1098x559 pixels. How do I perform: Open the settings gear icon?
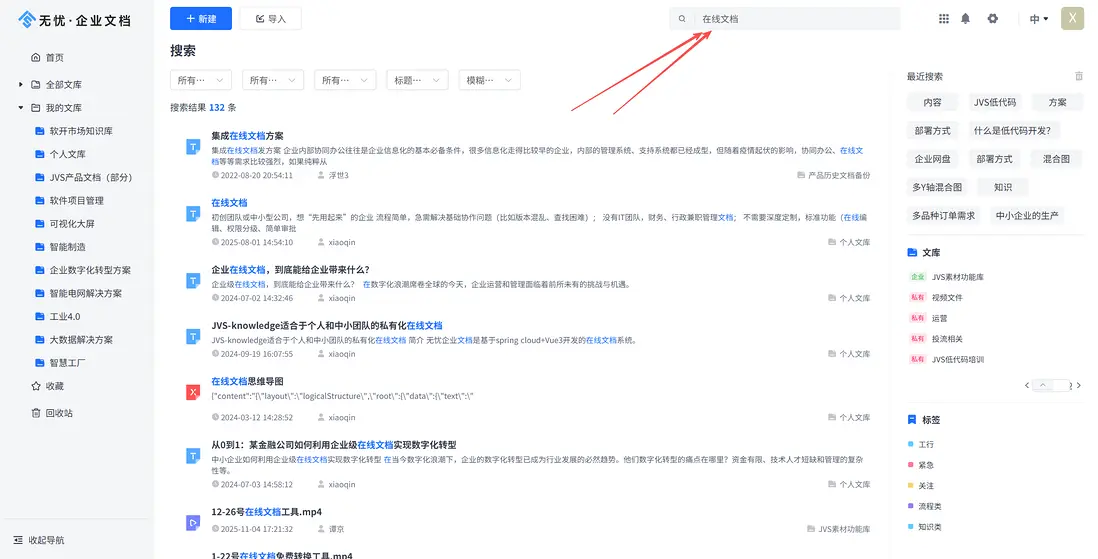click(992, 19)
